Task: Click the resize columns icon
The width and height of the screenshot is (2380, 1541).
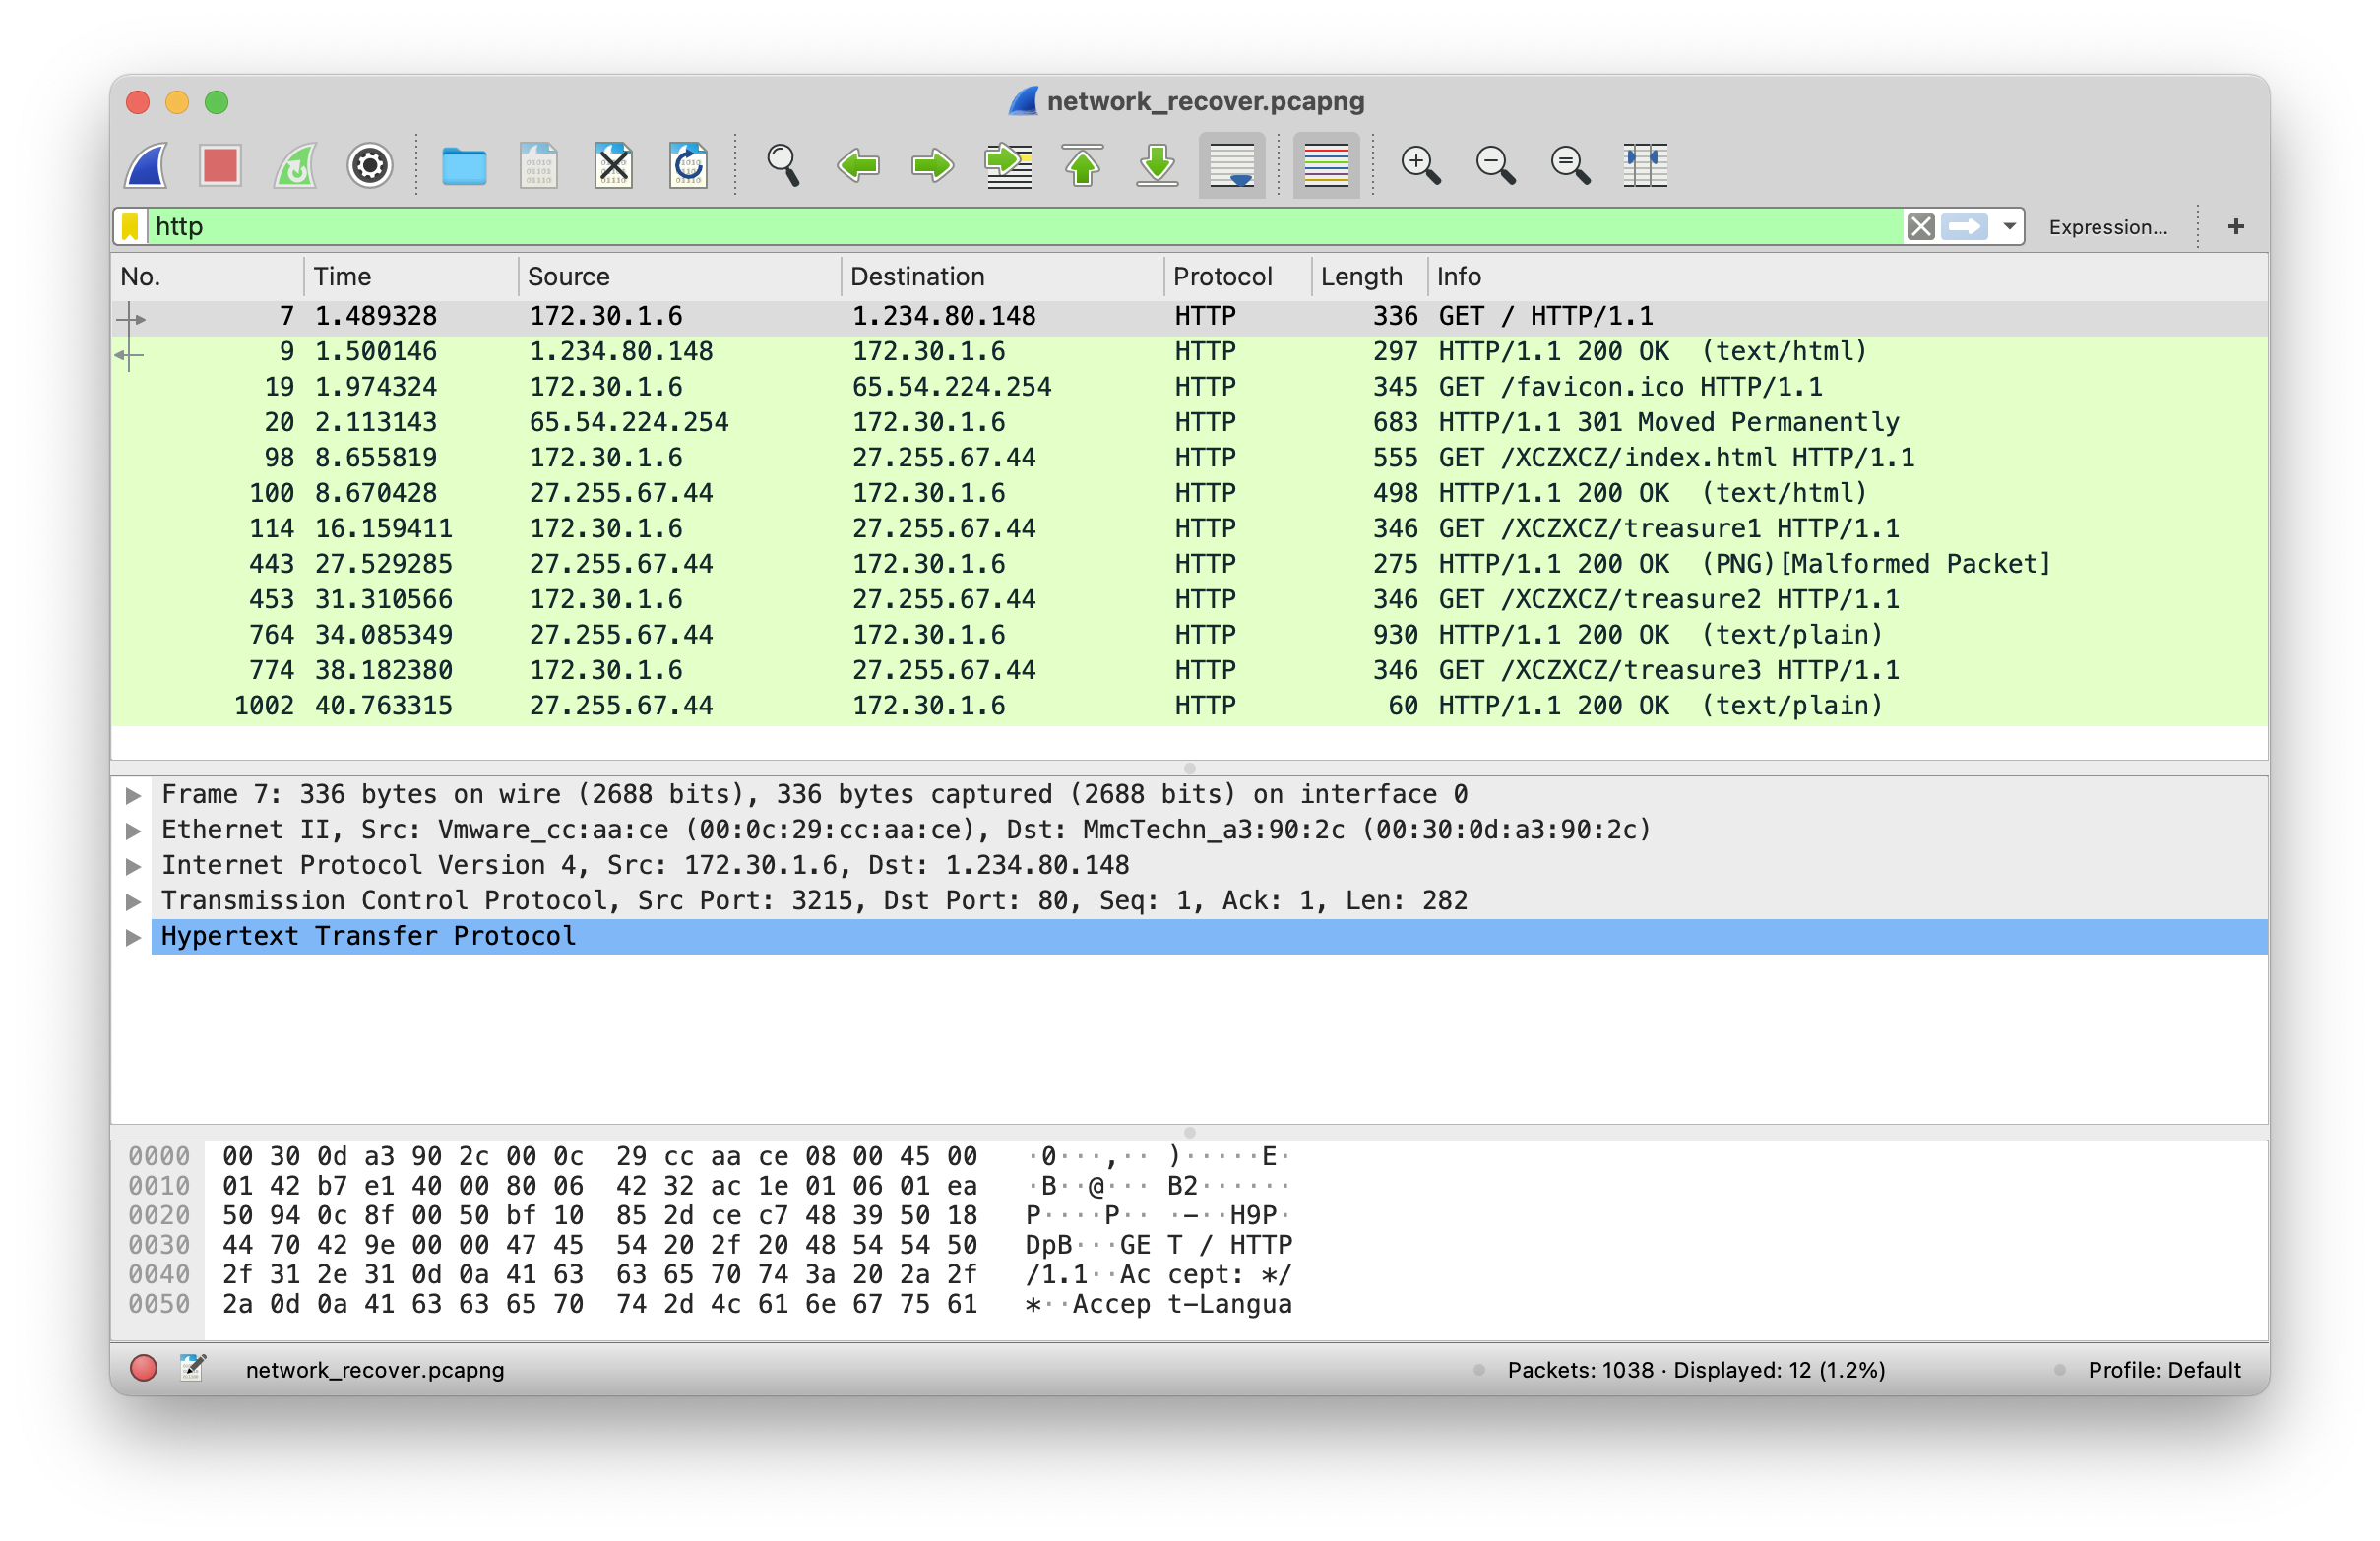Action: (1644, 165)
